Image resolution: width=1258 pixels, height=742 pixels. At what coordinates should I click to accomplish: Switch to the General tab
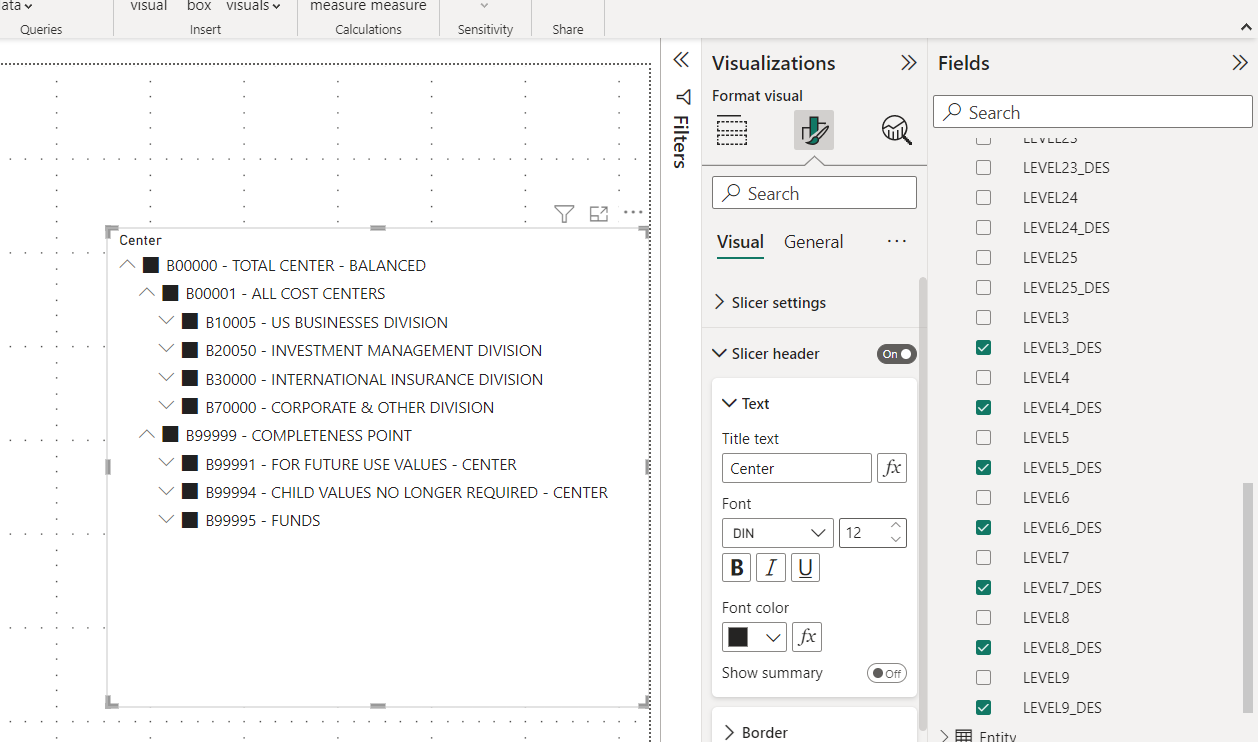pos(813,242)
